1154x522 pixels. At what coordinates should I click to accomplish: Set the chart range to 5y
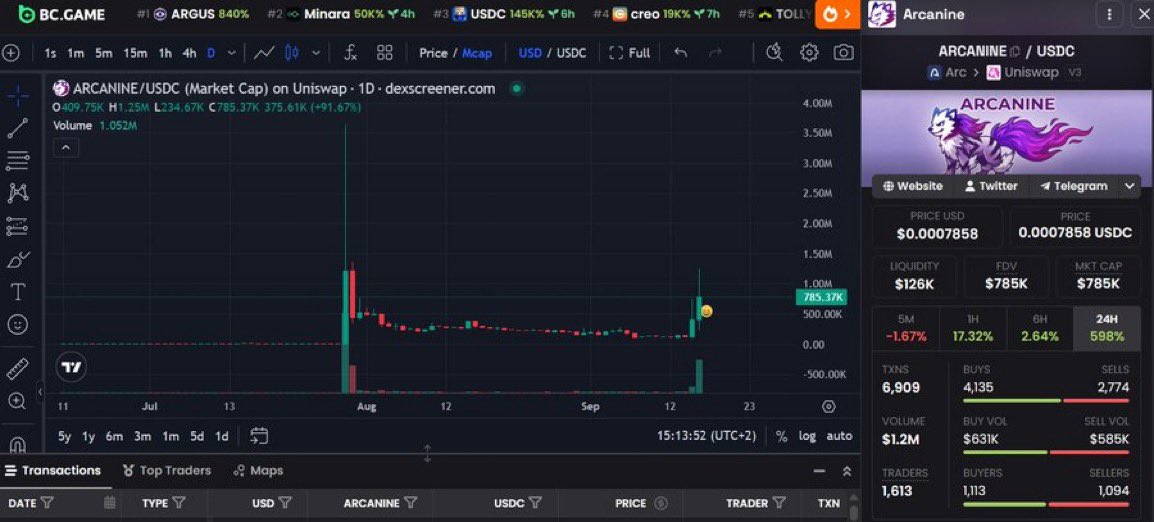click(65, 436)
